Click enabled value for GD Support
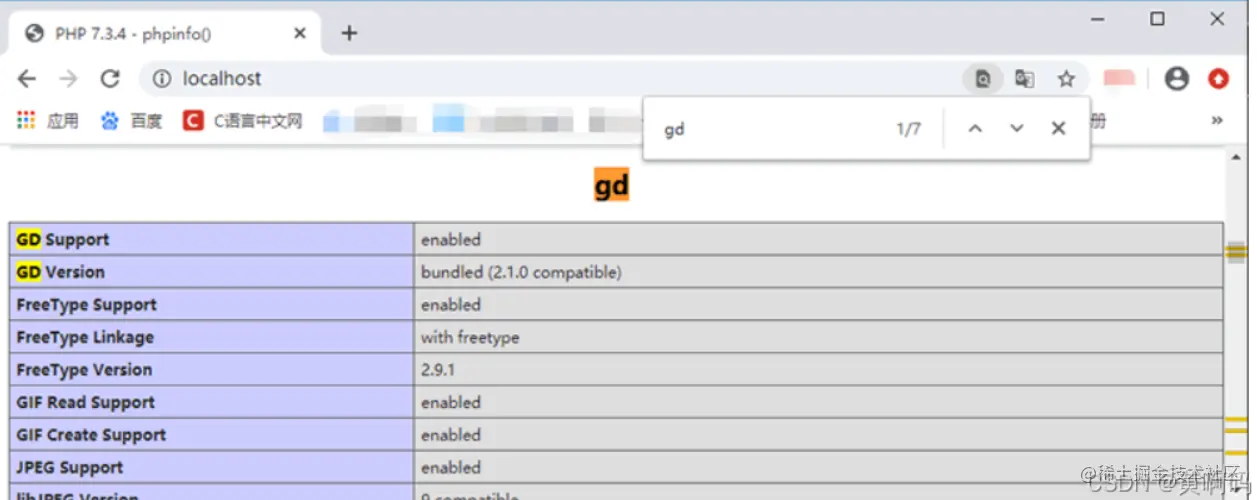This screenshot has width=1257, height=500. [451, 240]
